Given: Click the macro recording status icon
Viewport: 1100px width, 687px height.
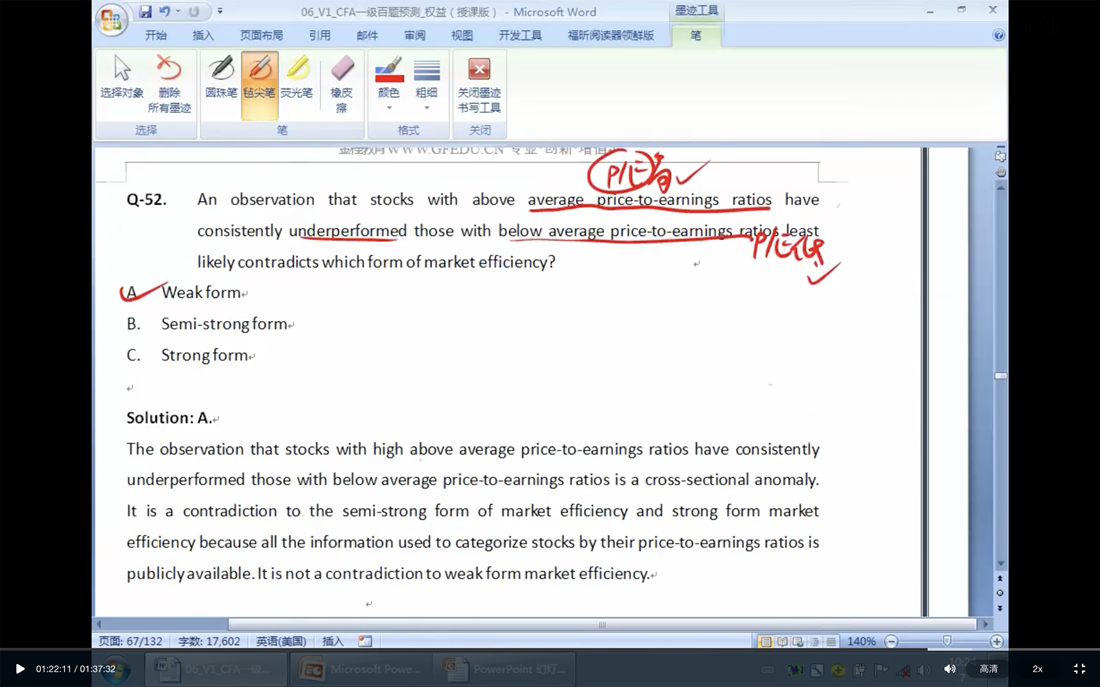Looking at the screenshot, I should pyautogui.click(x=365, y=641).
